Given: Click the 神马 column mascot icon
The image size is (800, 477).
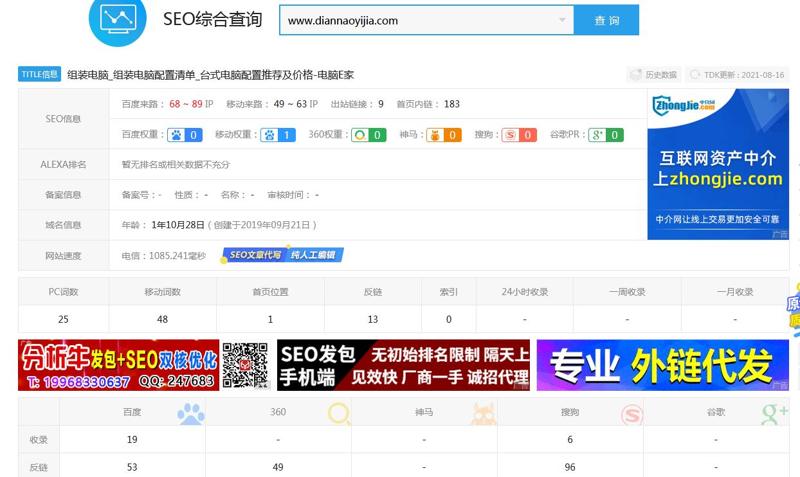Looking at the screenshot, I should click(x=483, y=413).
